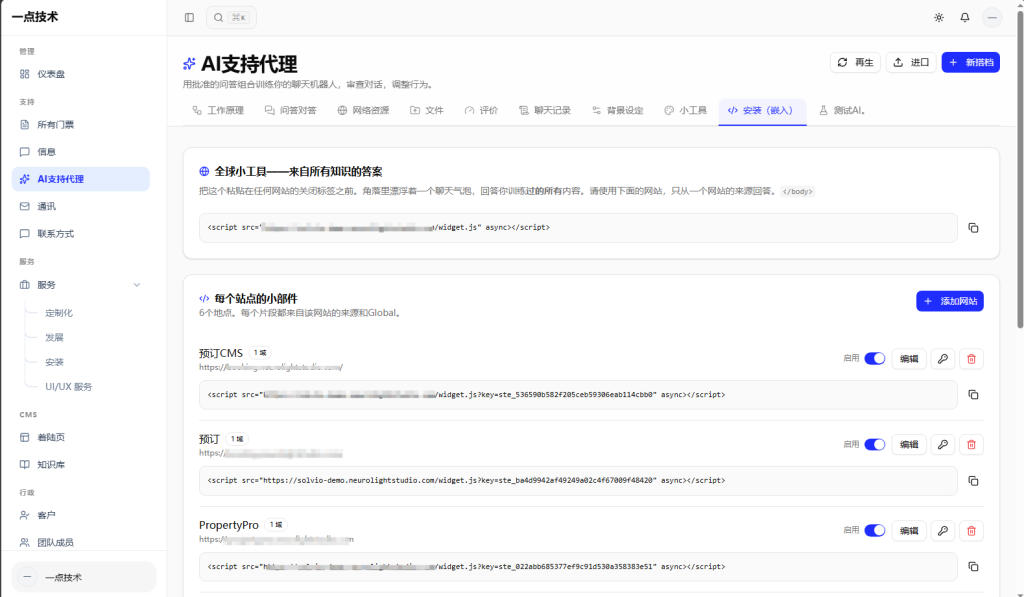The width and height of the screenshot is (1024, 597).
Task: Disable the PropertyPro toggle
Action: click(874, 530)
